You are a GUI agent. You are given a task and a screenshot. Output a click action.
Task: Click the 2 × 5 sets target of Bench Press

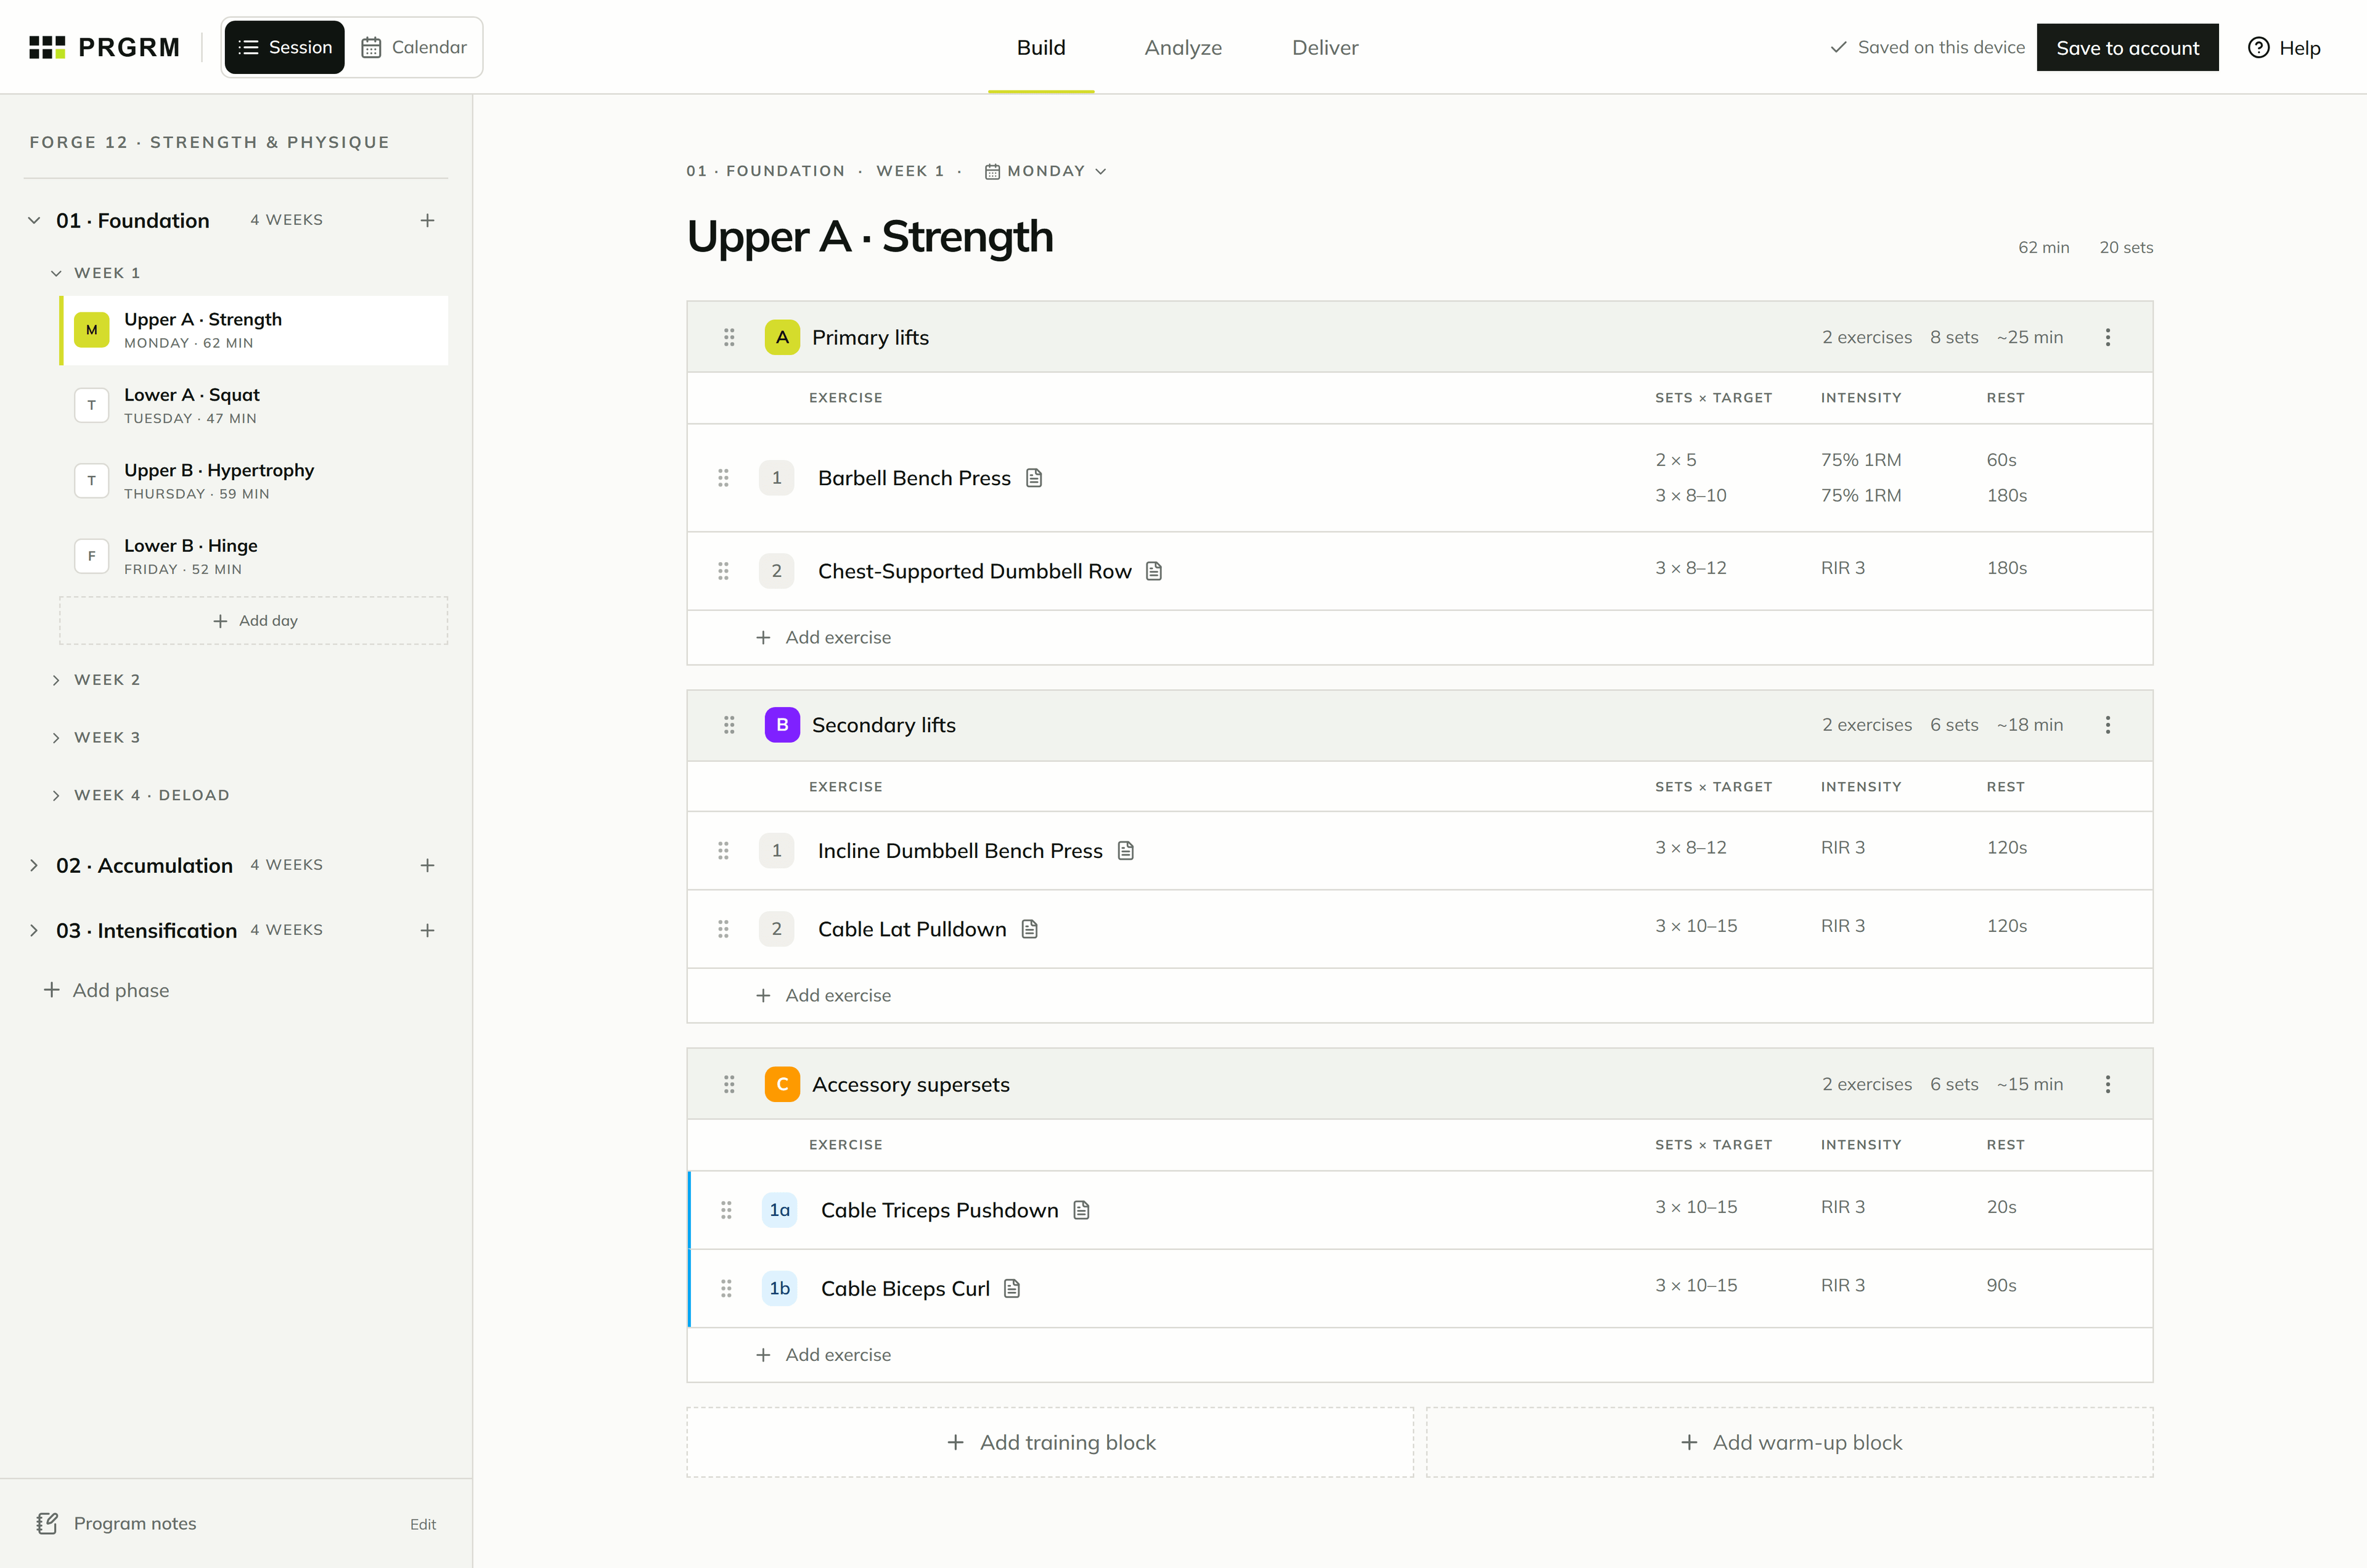pyautogui.click(x=1676, y=460)
